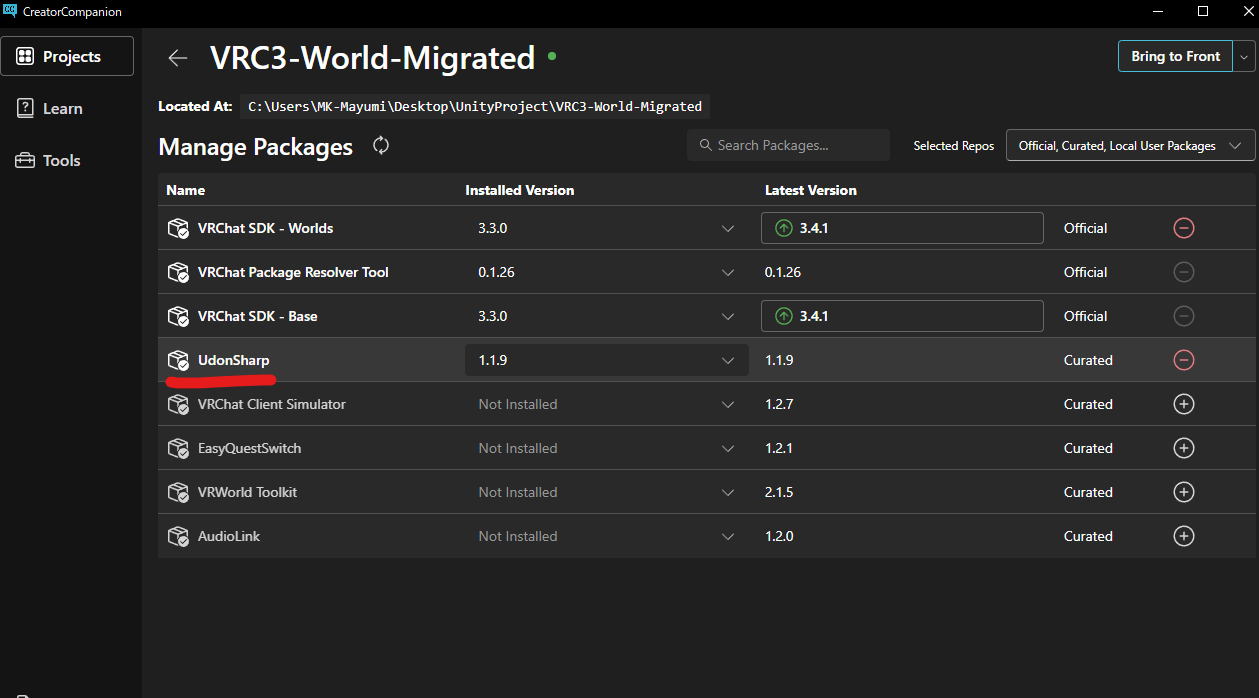The image size is (1259, 698).
Task: Click the CreatorCompanion app icon in title bar
Action: pyautogui.click(x=11, y=11)
